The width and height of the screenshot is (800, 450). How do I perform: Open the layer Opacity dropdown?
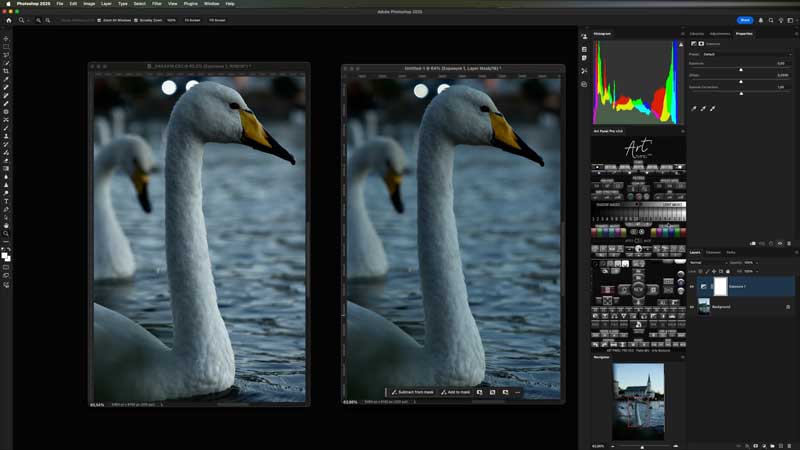(x=757, y=262)
